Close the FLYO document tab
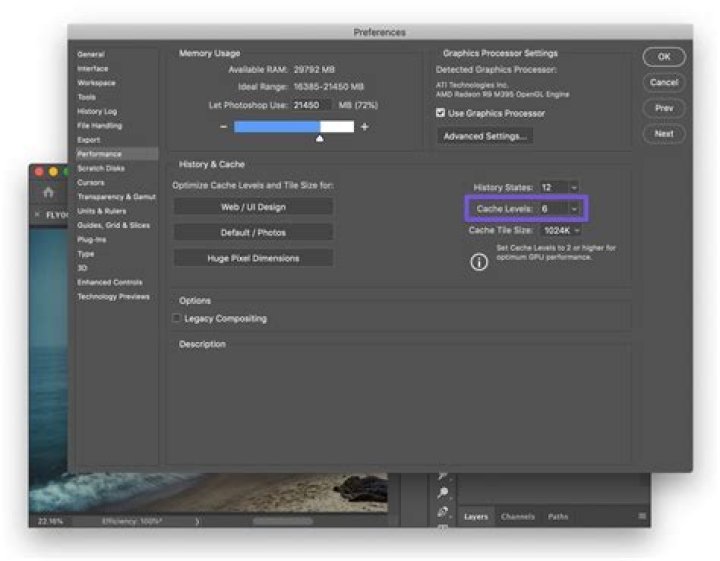This screenshot has height=561, width=720. pos(37,214)
